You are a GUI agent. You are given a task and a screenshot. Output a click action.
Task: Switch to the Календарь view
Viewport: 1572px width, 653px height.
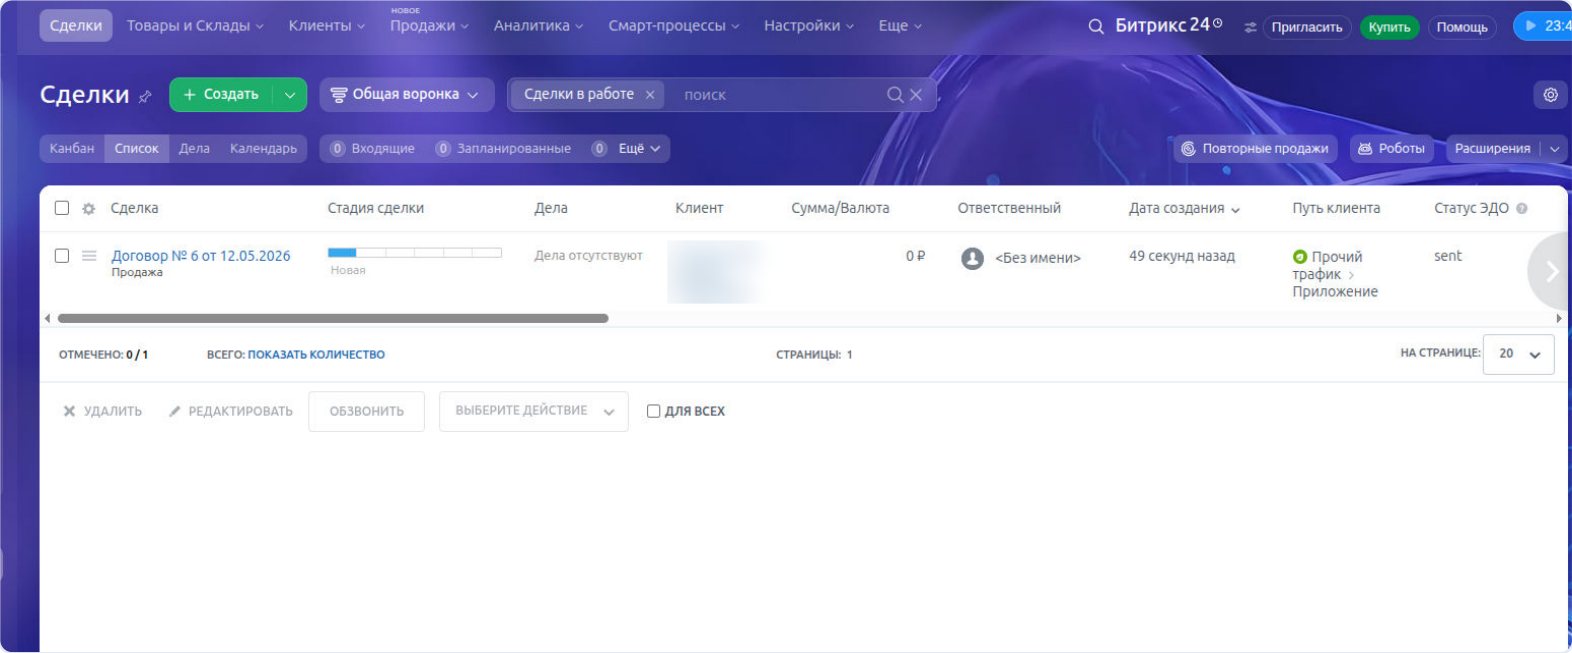tap(263, 148)
